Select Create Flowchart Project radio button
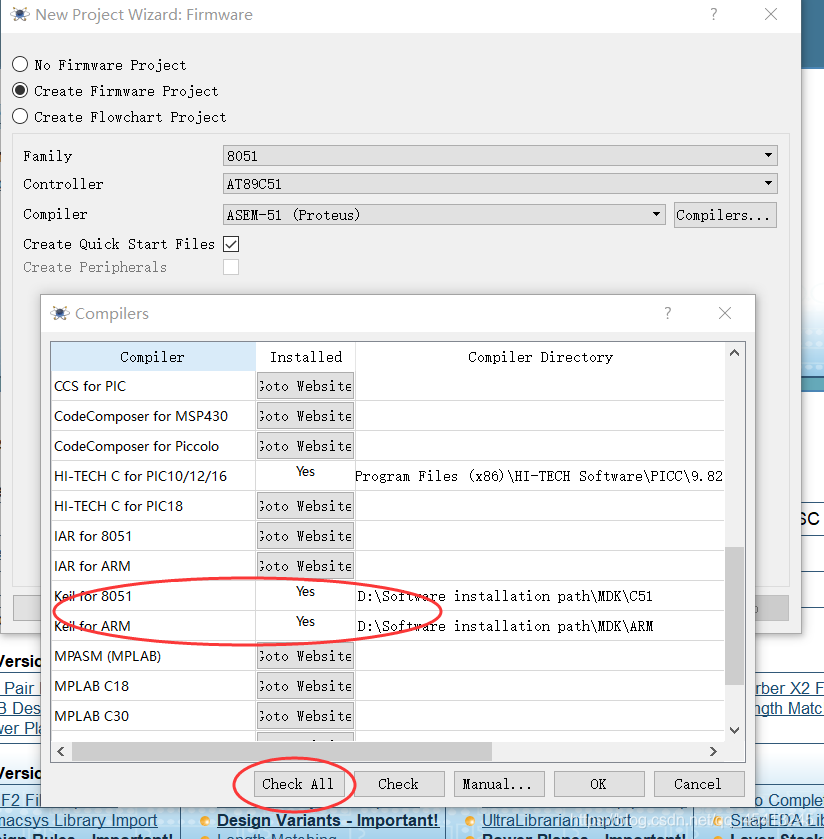 click(x=20, y=116)
